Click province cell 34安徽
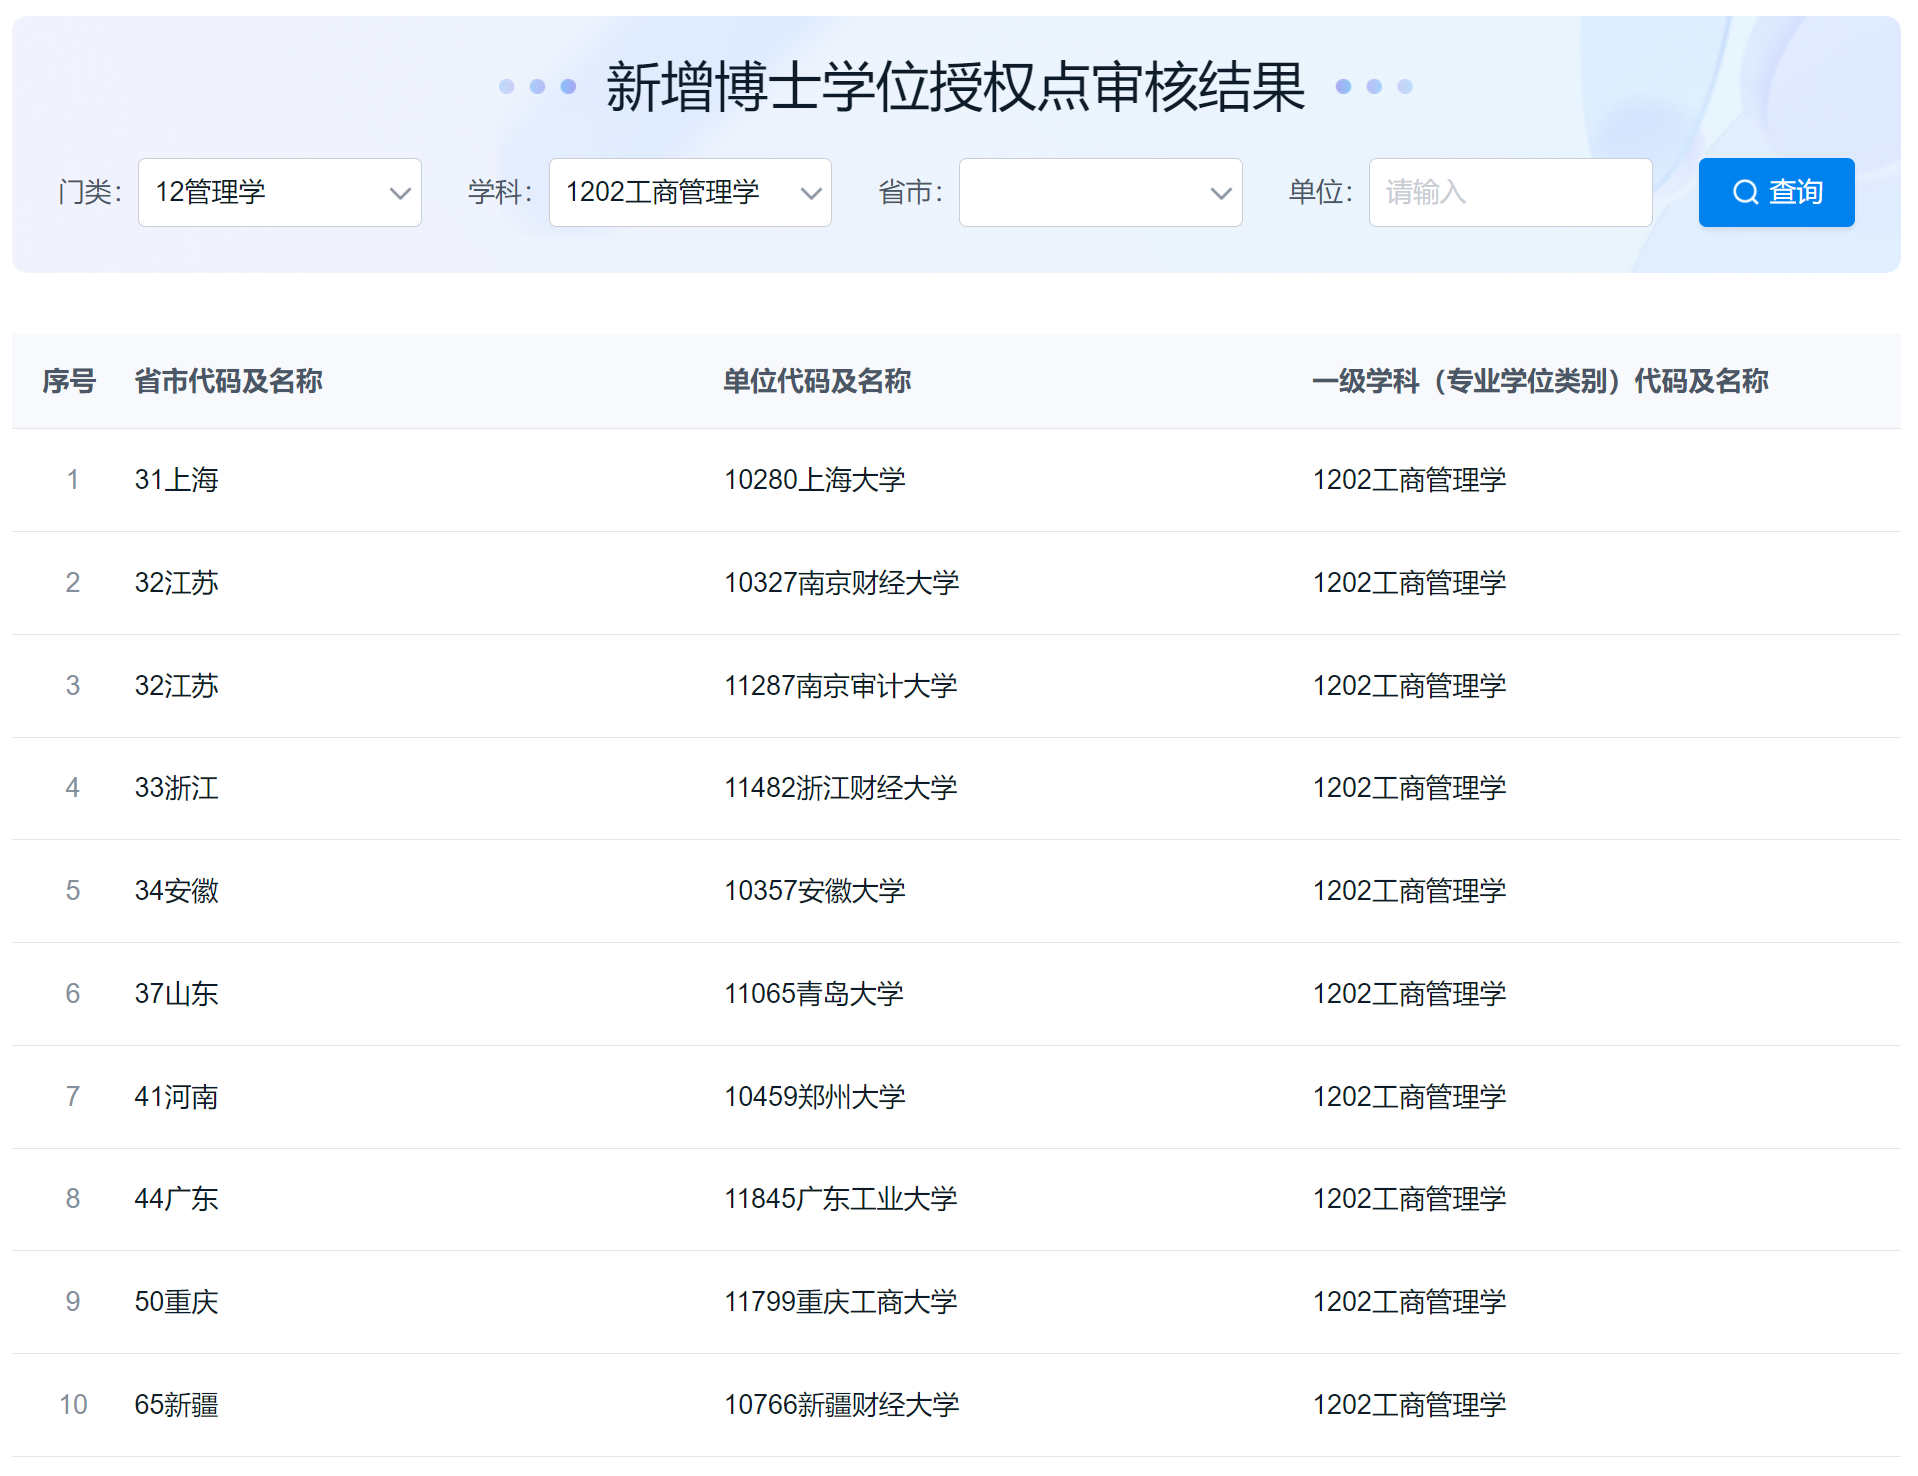This screenshot has width=1918, height=1476. [x=176, y=891]
